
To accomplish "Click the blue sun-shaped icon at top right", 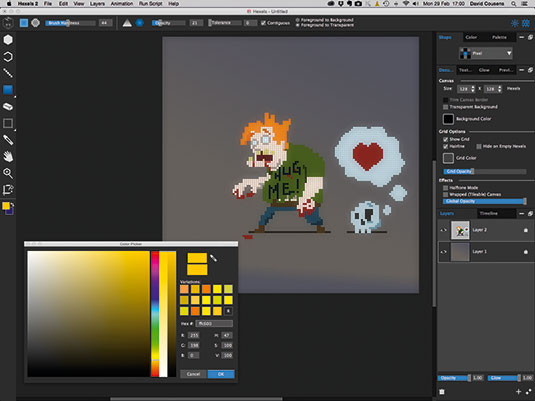I will tap(515, 23).
